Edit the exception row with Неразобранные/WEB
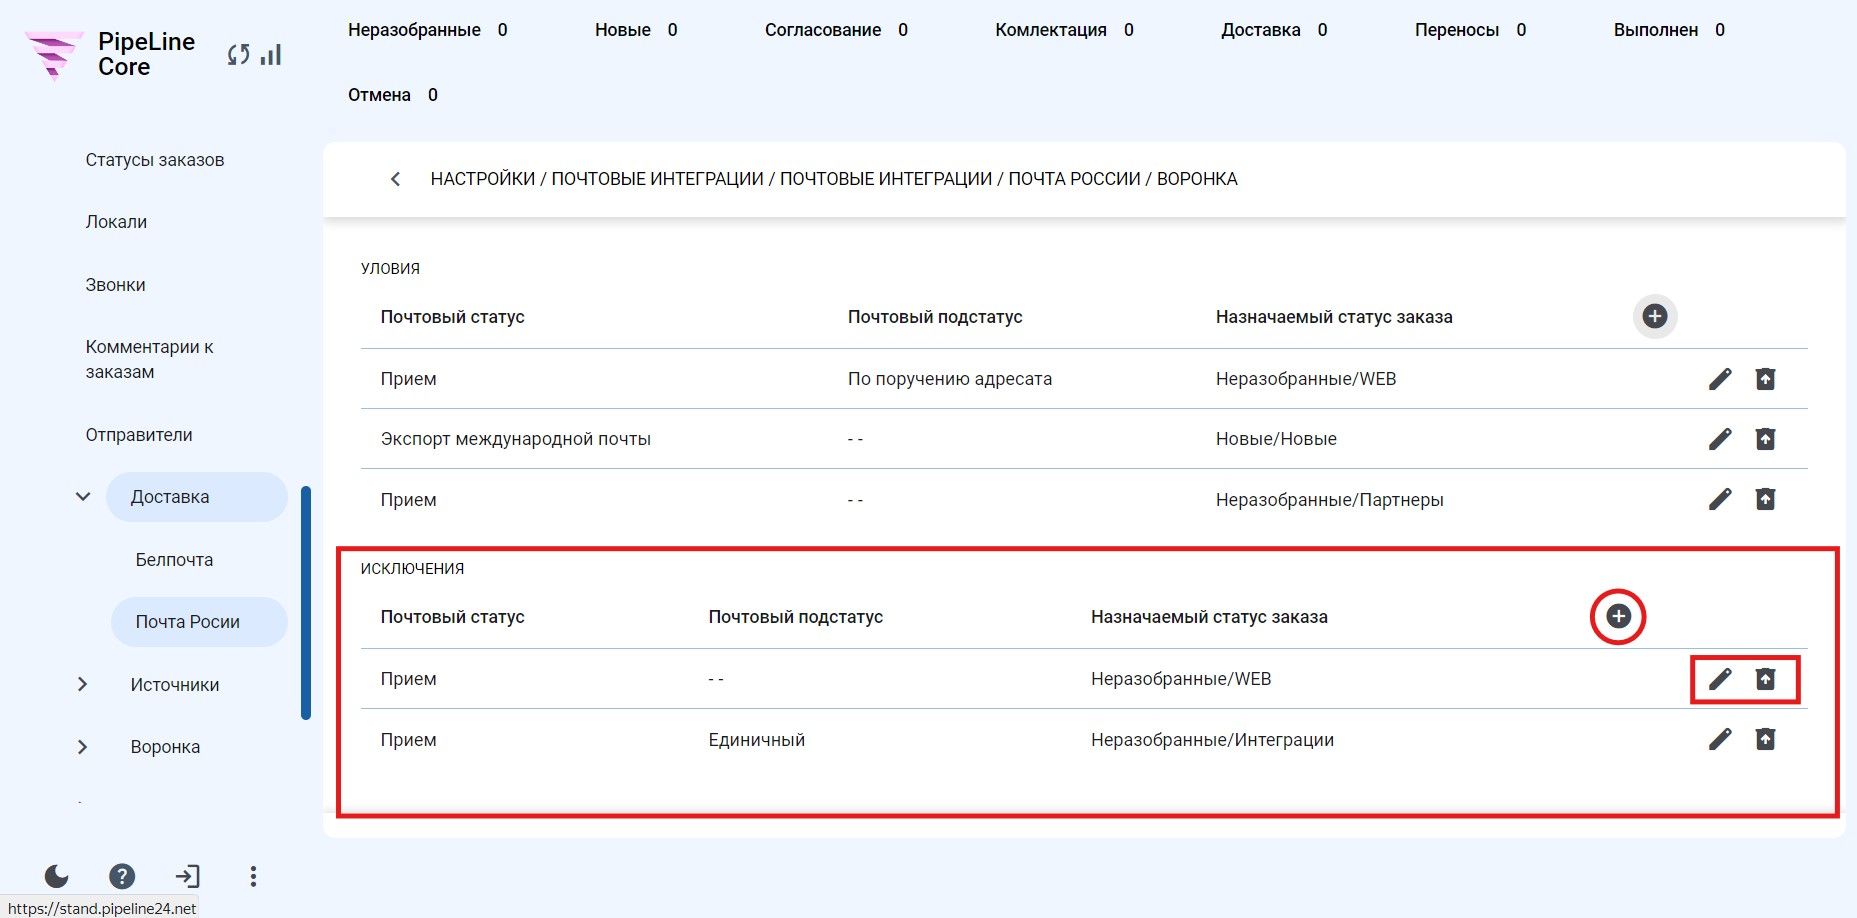Screen dimensions: 1857x918 click(1720, 679)
